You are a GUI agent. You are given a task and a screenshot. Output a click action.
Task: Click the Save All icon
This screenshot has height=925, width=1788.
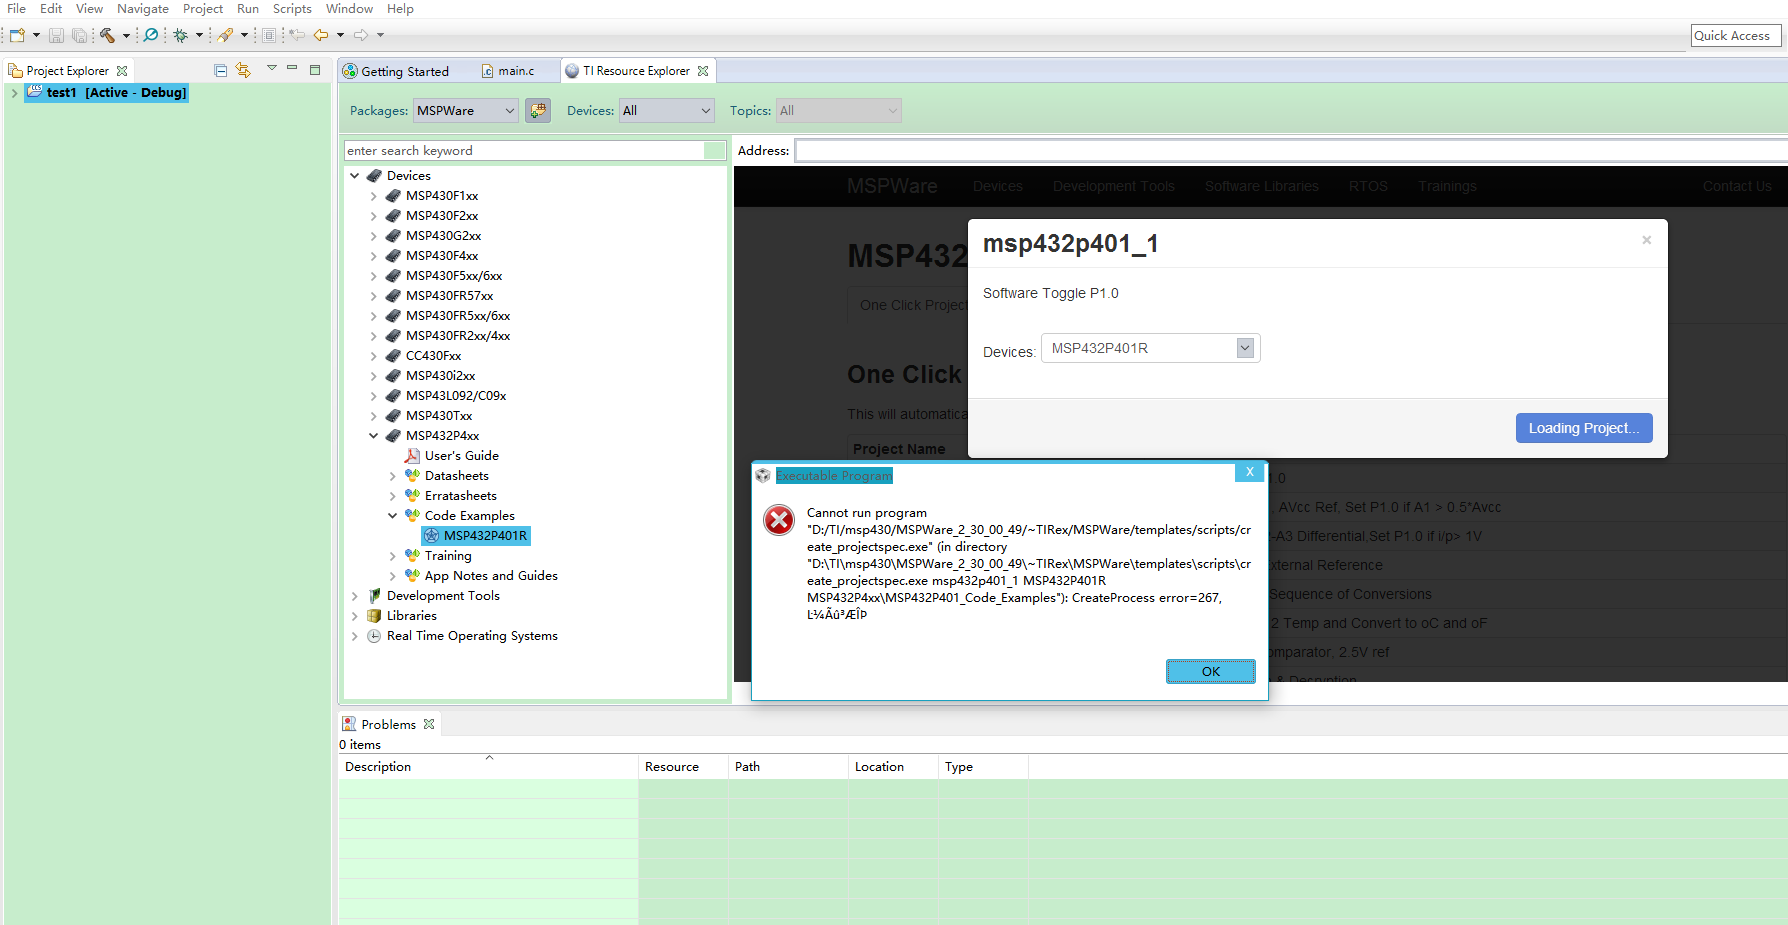[x=79, y=35]
